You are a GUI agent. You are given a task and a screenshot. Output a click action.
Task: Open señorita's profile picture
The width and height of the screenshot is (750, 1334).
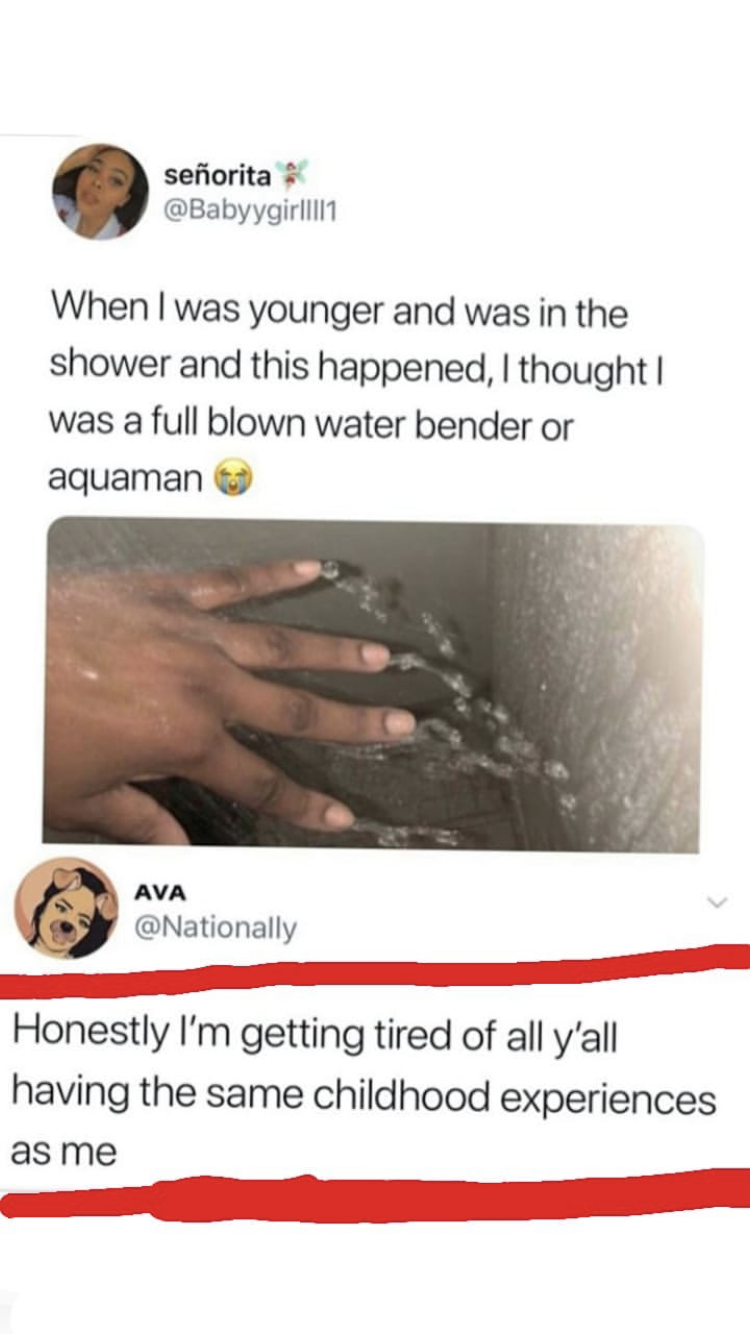point(100,191)
